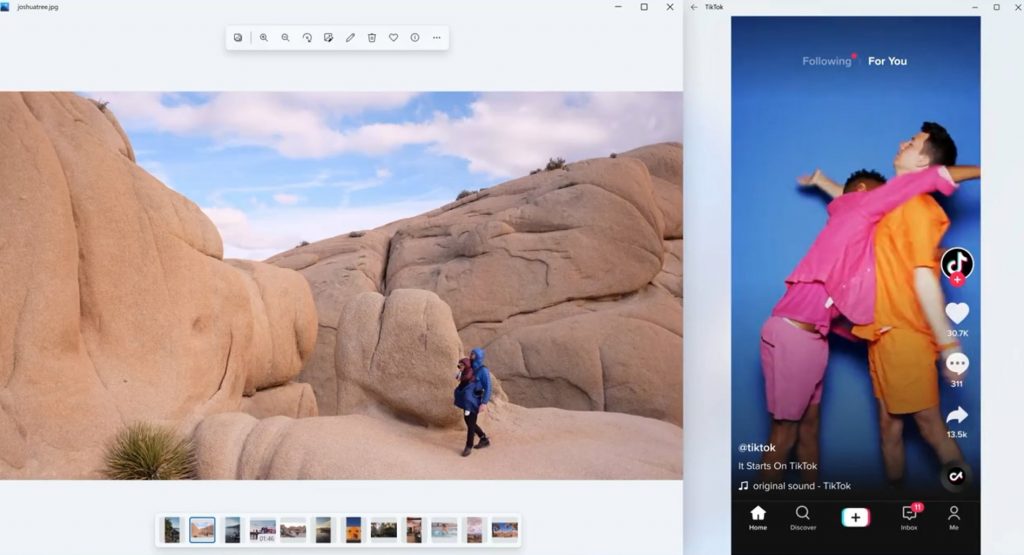
Task: Click the zoom out magnifier icon
Action: (x=285, y=38)
